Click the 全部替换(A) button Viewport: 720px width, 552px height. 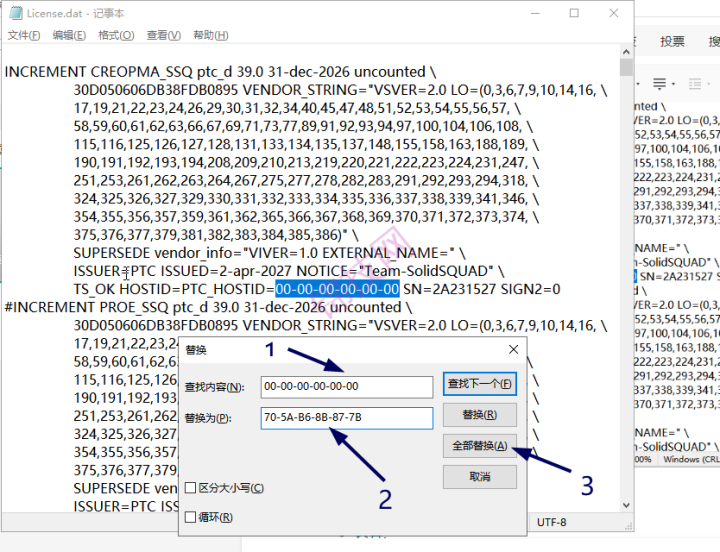pos(479,446)
